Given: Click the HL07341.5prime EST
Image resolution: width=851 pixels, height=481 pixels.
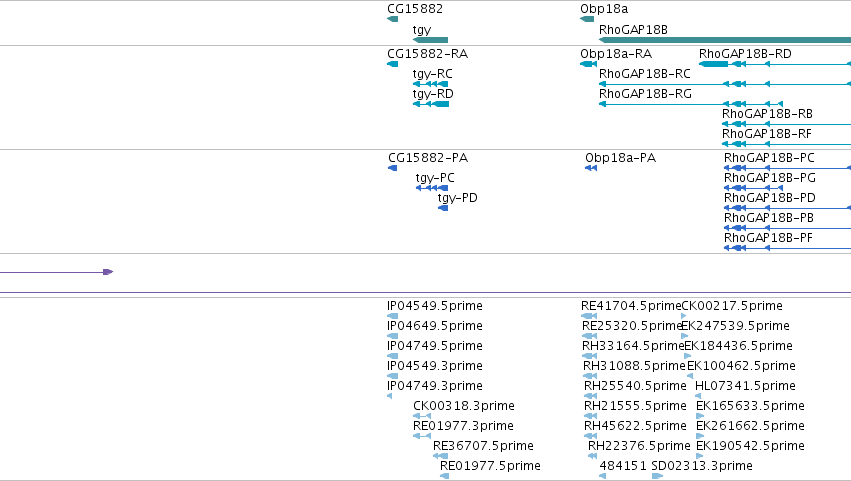Looking at the screenshot, I should click(x=698, y=396).
